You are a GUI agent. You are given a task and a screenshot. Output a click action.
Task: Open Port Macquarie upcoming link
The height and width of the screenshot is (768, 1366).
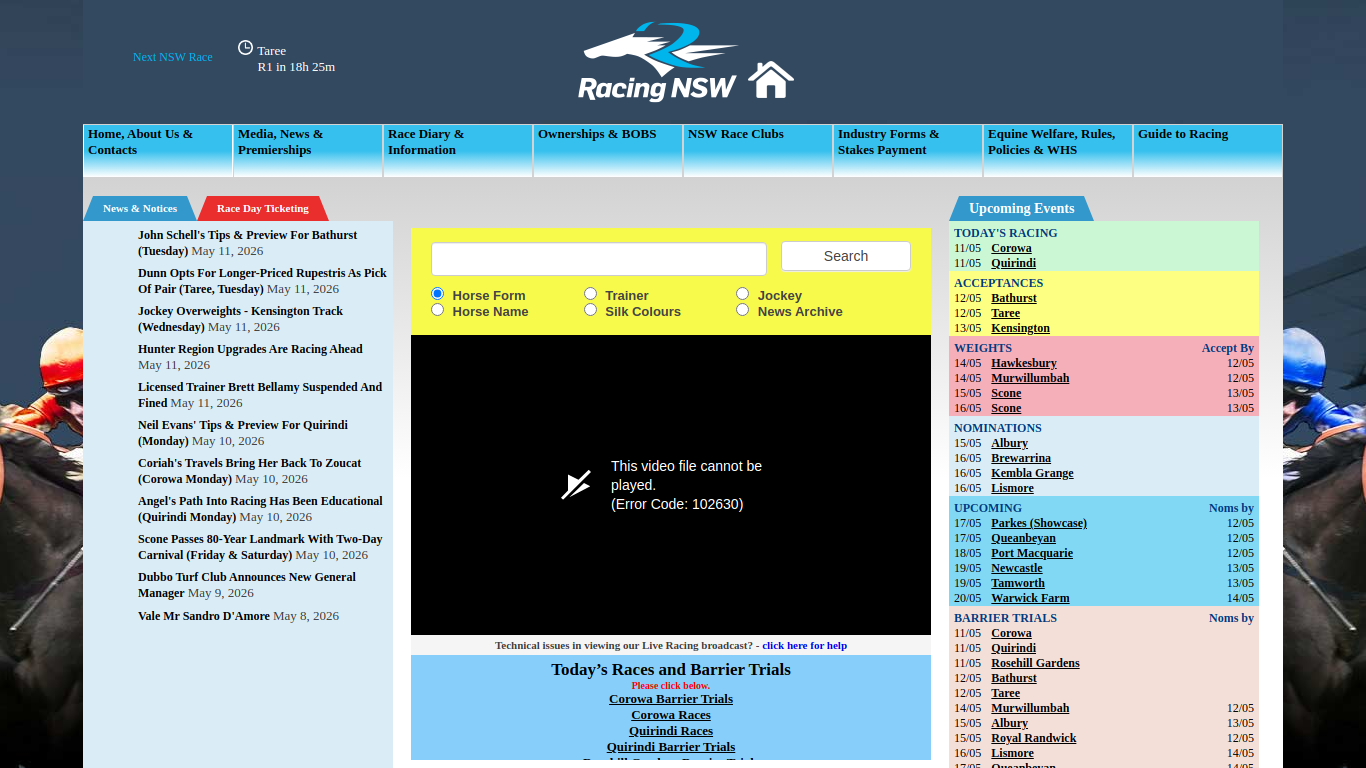(x=1032, y=553)
